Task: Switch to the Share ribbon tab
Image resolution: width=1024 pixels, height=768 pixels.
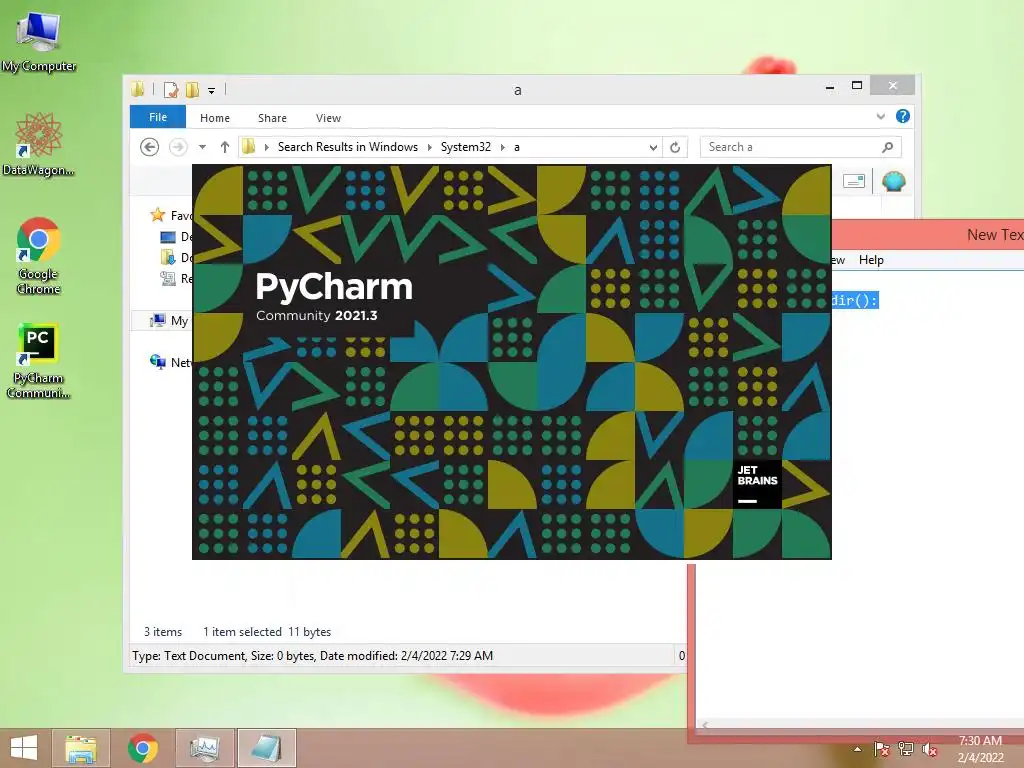Action: pyautogui.click(x=272, y=118)
